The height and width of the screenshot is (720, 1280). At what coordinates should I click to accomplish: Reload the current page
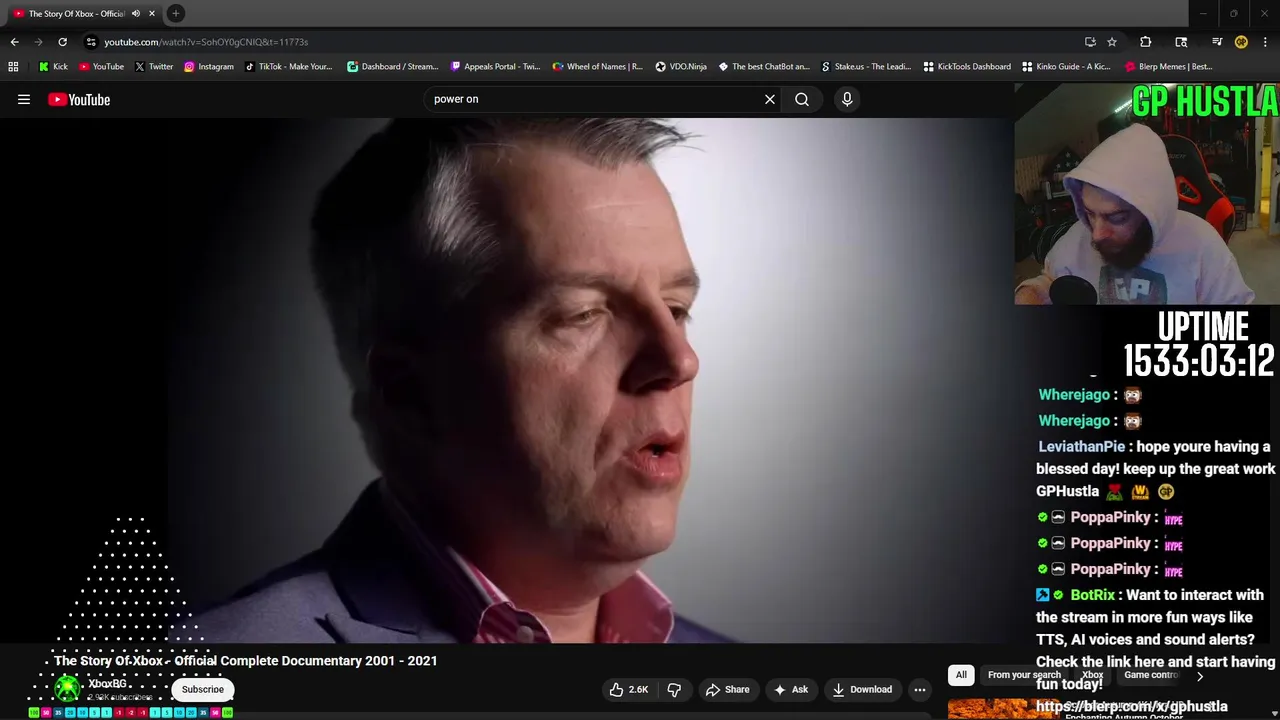pos(62,42)
